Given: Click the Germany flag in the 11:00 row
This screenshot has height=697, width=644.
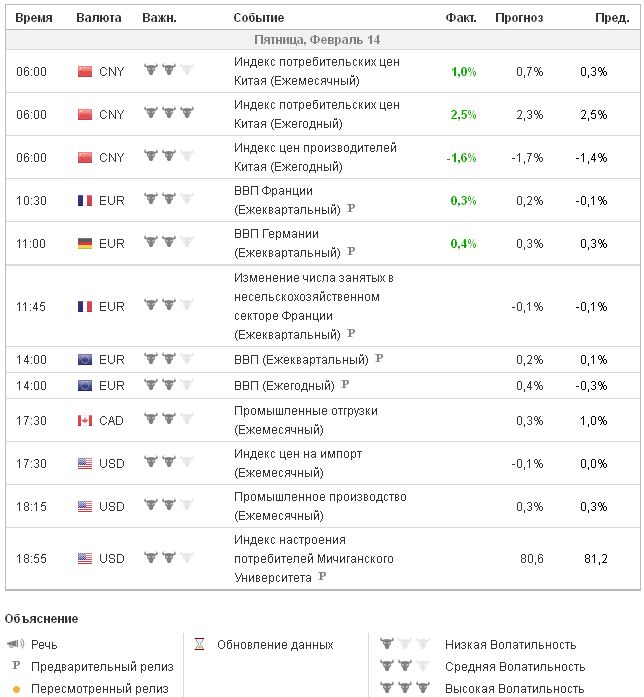Looking at the screenshot, I should point(85,243).
